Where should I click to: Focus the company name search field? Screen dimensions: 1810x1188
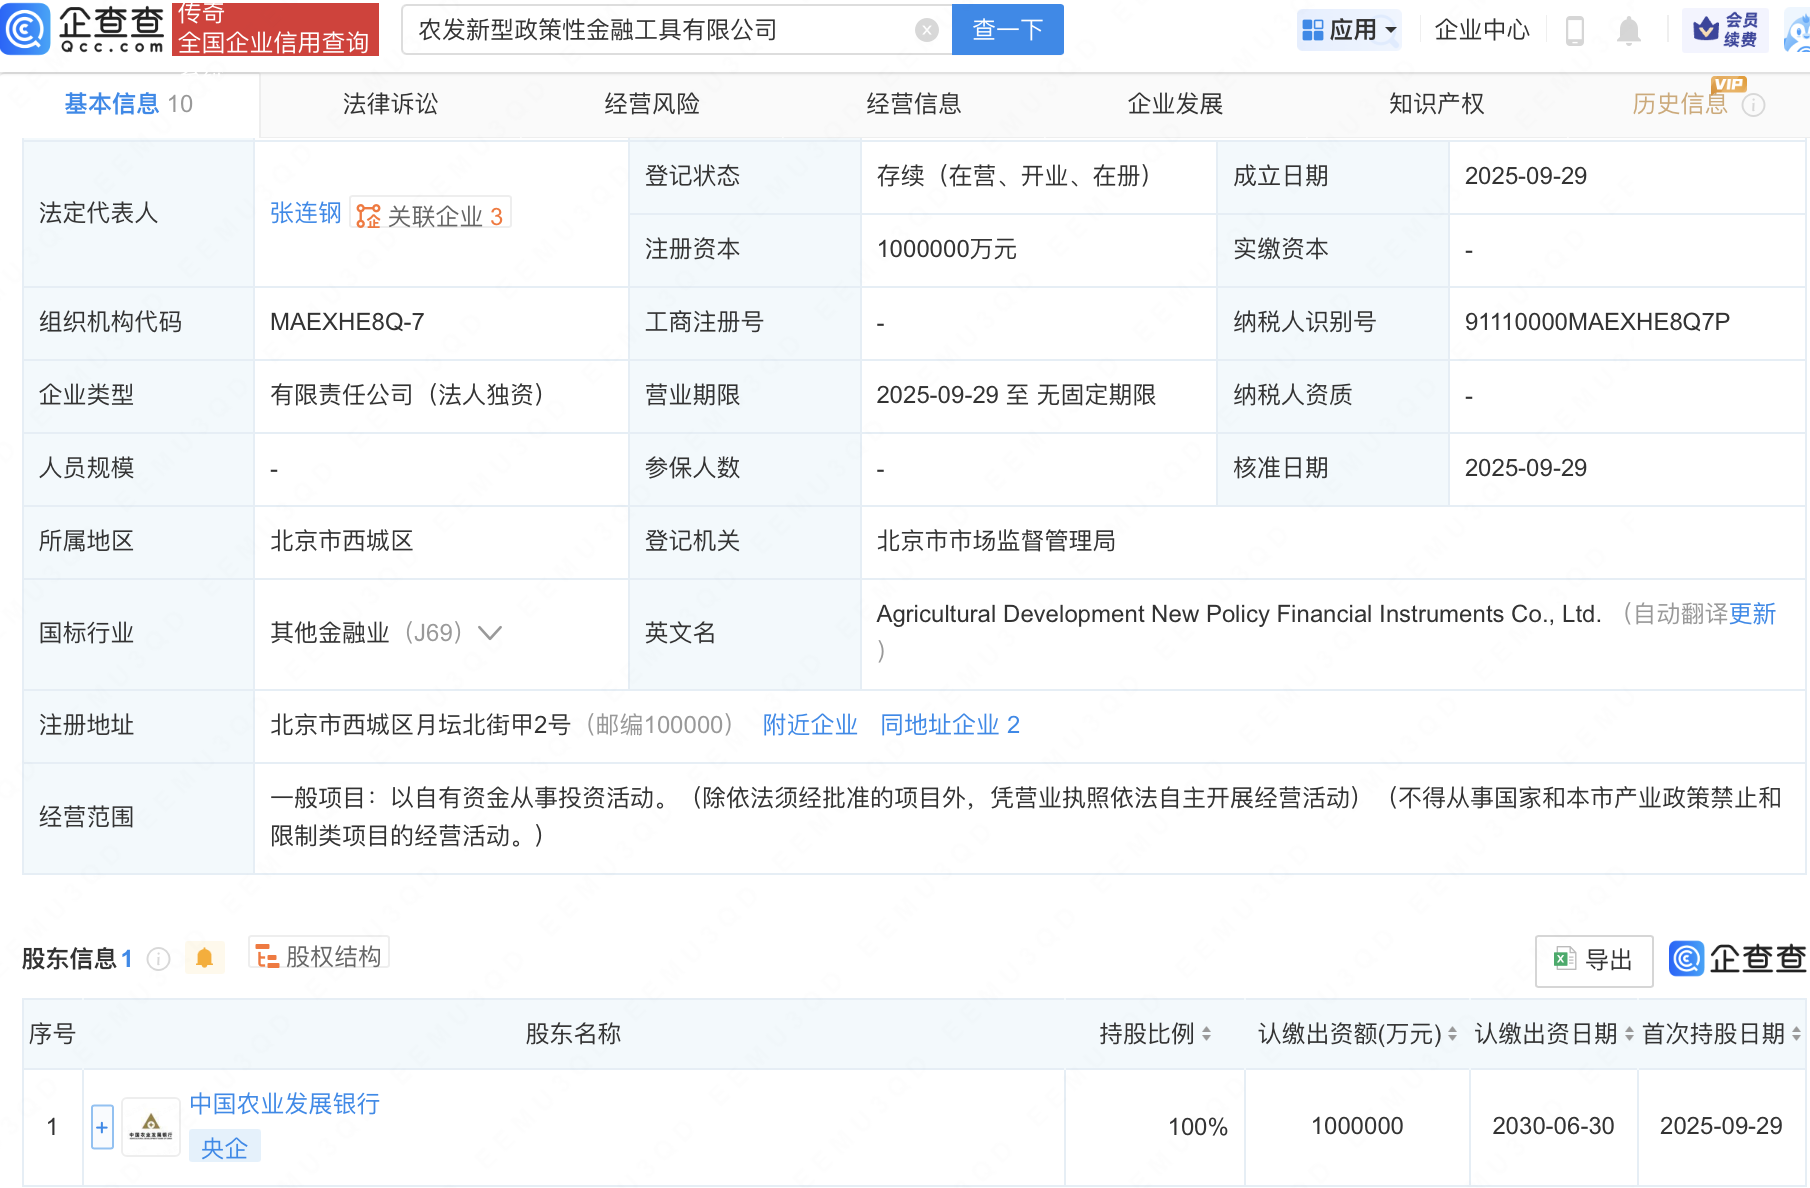click(660, 30)
